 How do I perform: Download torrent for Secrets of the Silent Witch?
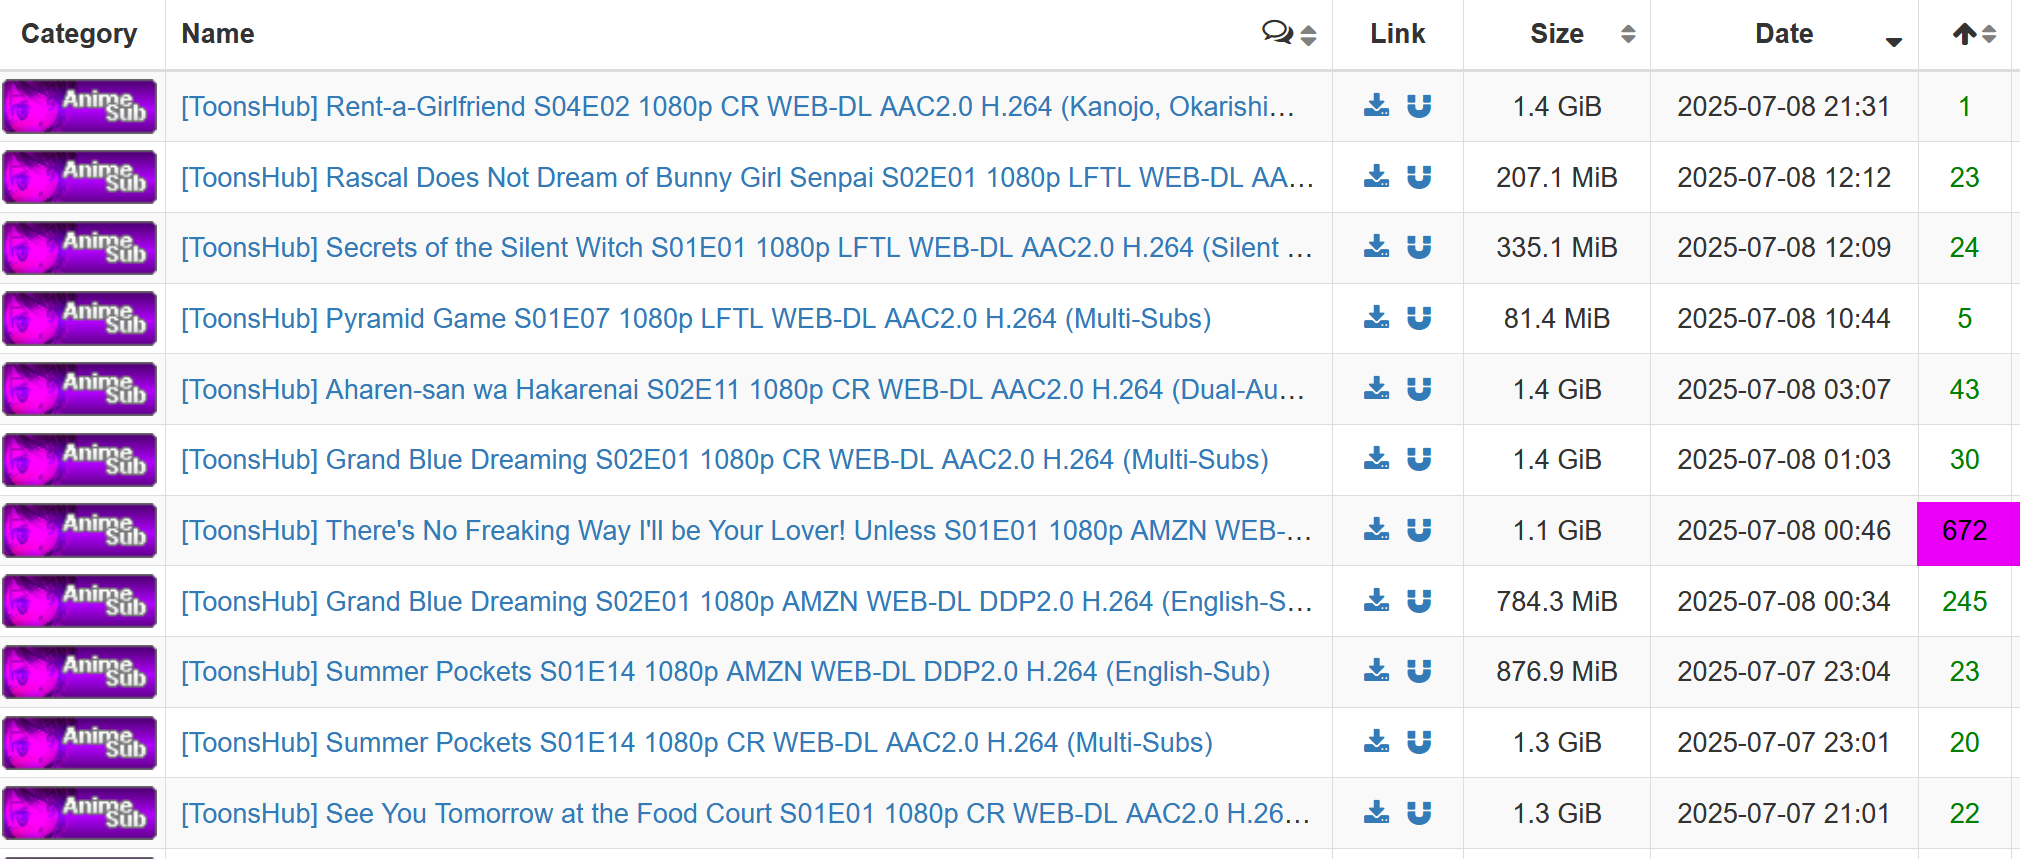1376,247
